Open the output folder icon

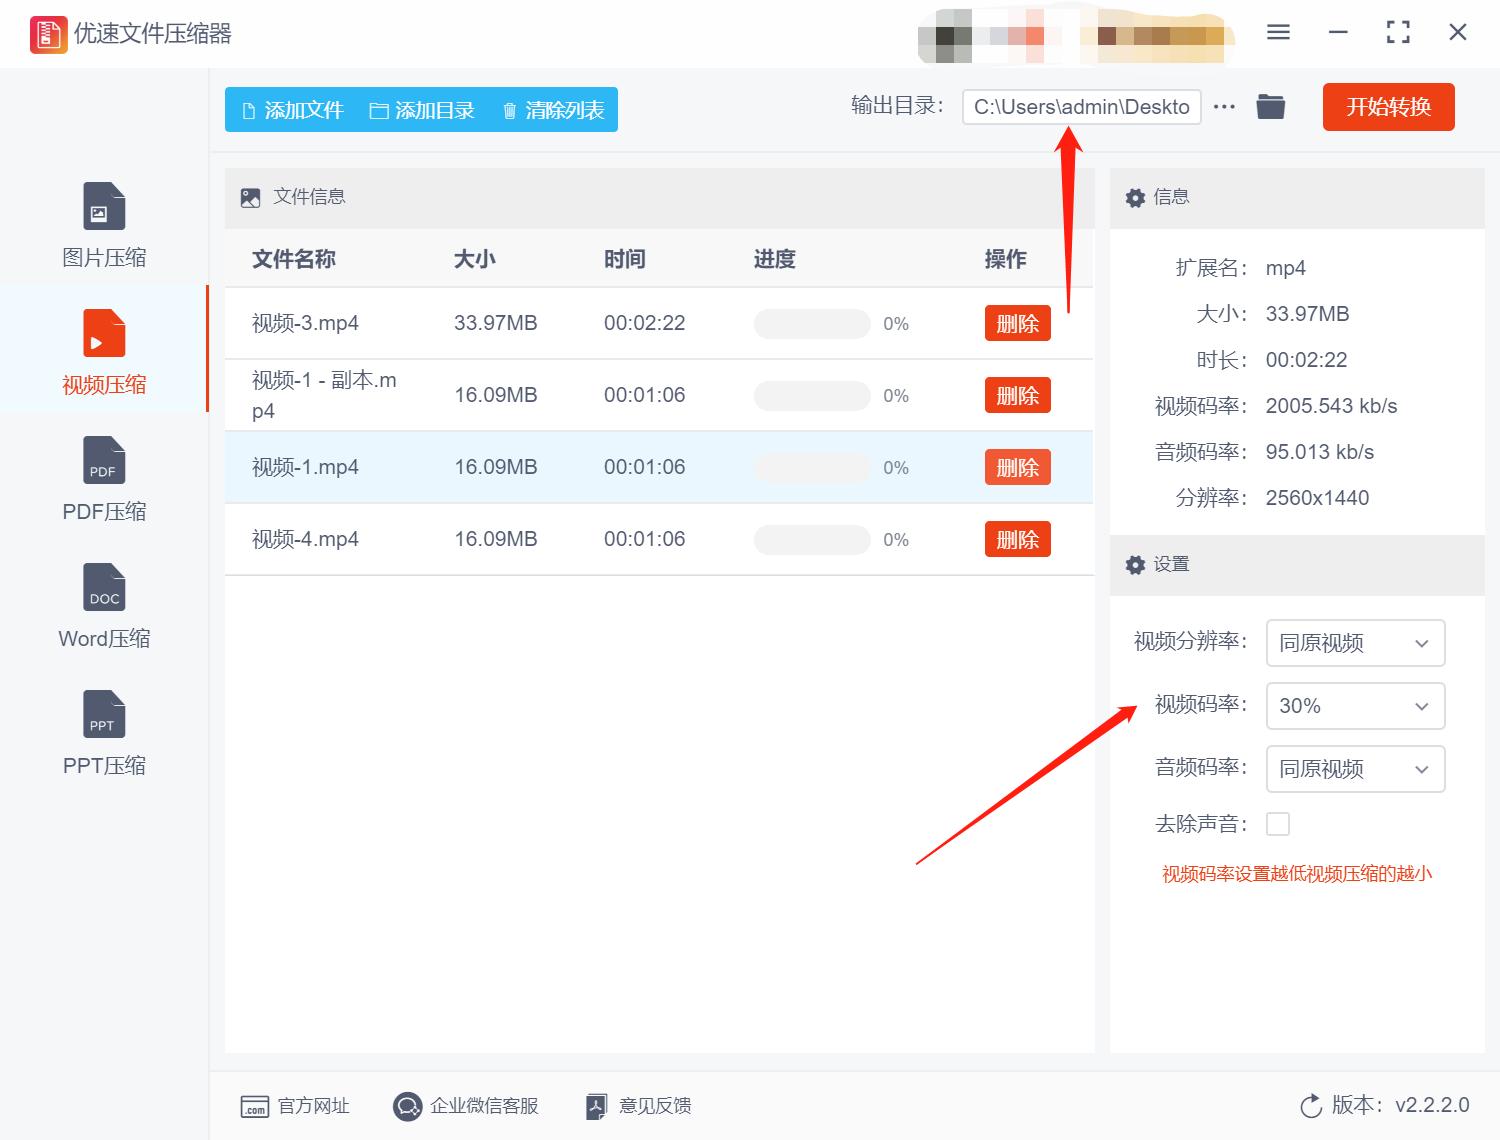1270,107
